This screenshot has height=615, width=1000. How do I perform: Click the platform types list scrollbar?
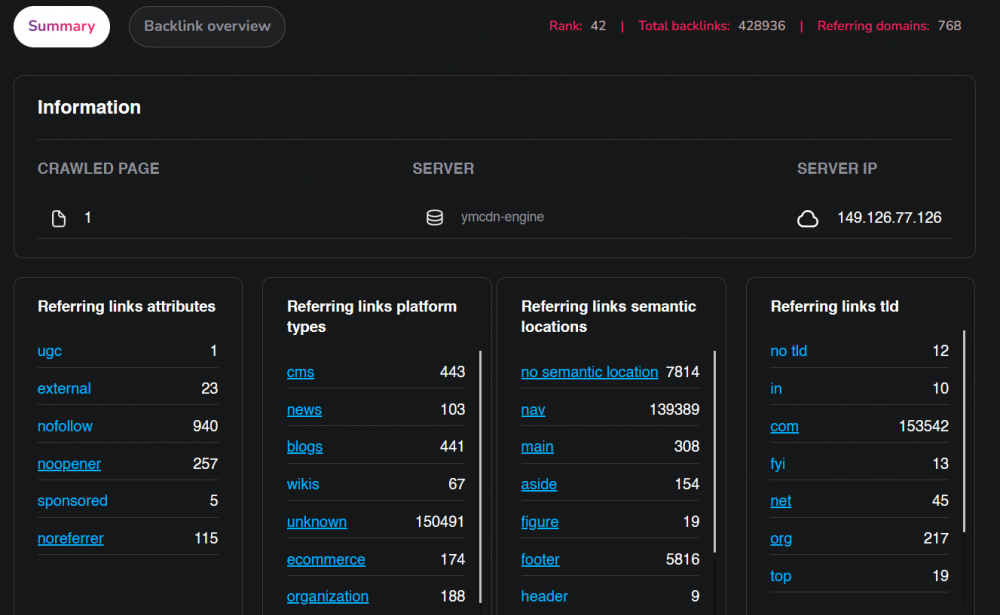pyautogui.click(x=480, y=476)
